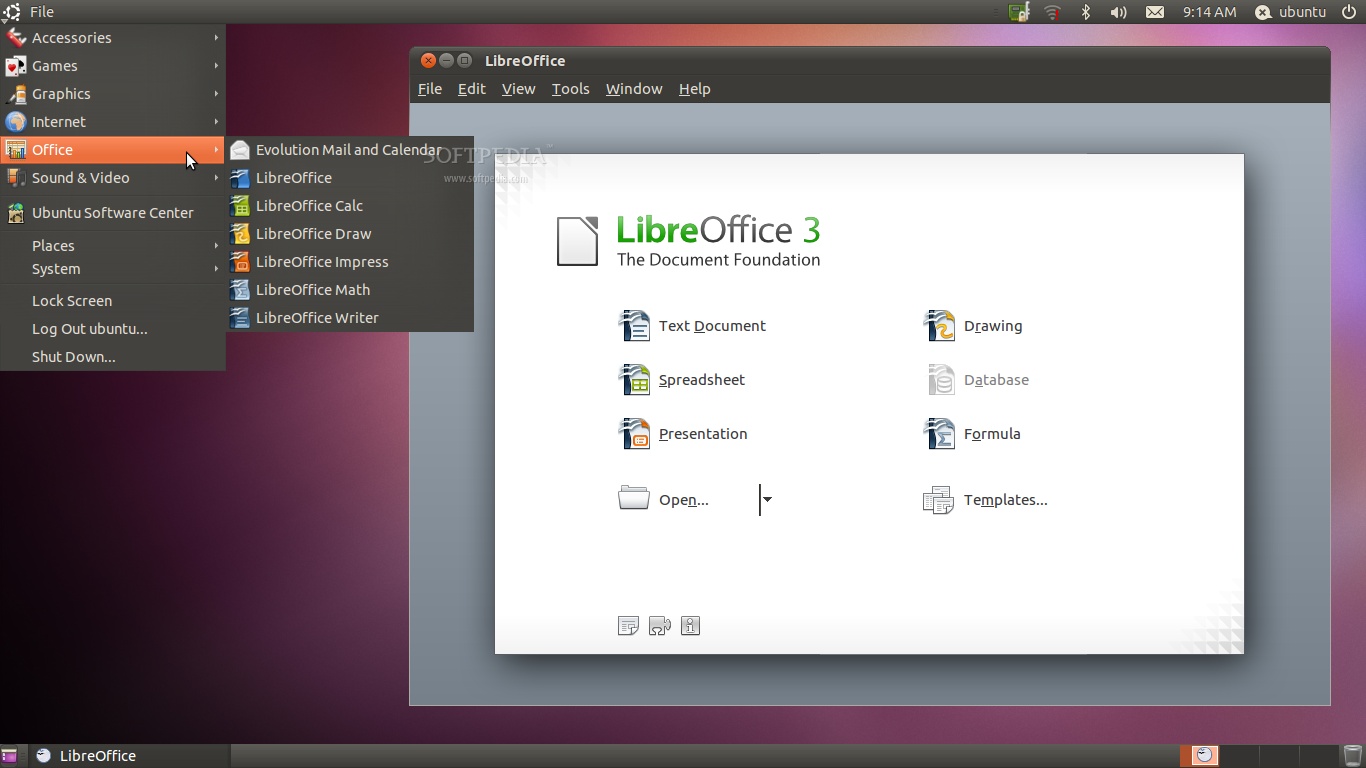The image size is (1366, 768).
Task: Click File in the top panel
Action: pyautogui.click(x=42, y=12)
